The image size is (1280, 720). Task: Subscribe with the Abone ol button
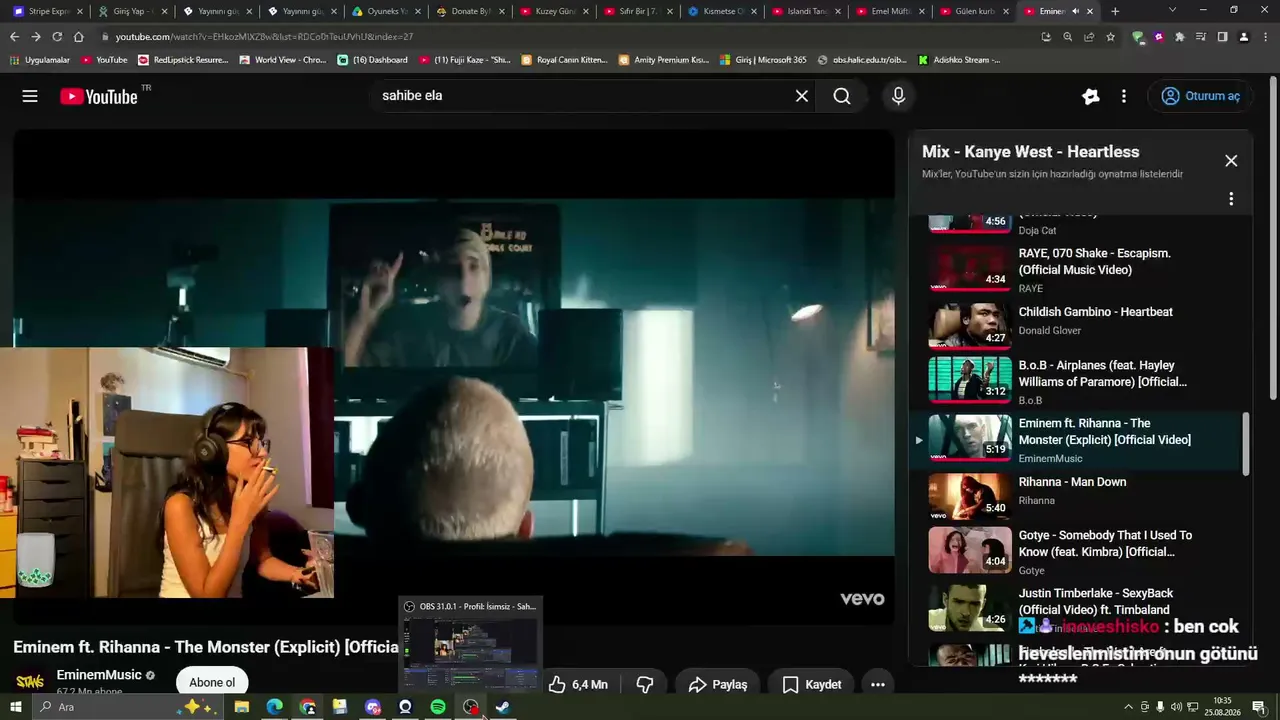(x=212, y=682)
